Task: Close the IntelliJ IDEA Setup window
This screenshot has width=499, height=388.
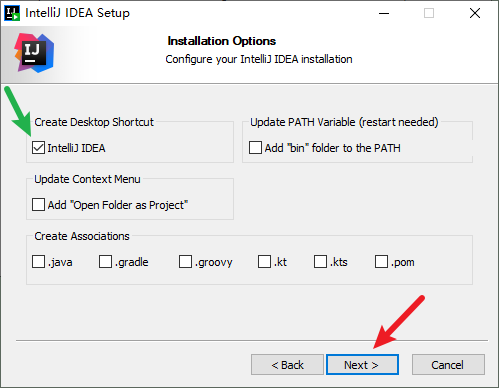Action: point(475,13)
